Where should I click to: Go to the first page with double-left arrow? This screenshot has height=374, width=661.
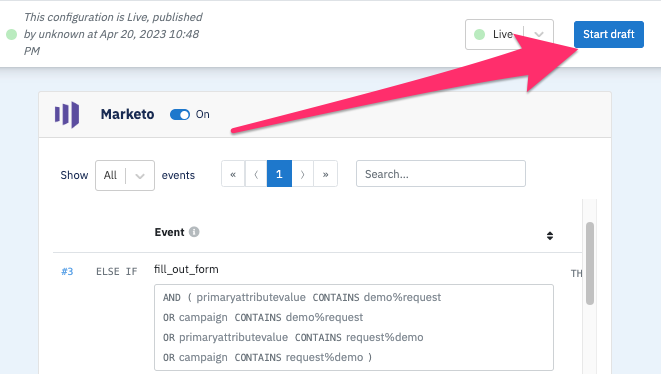233,174
